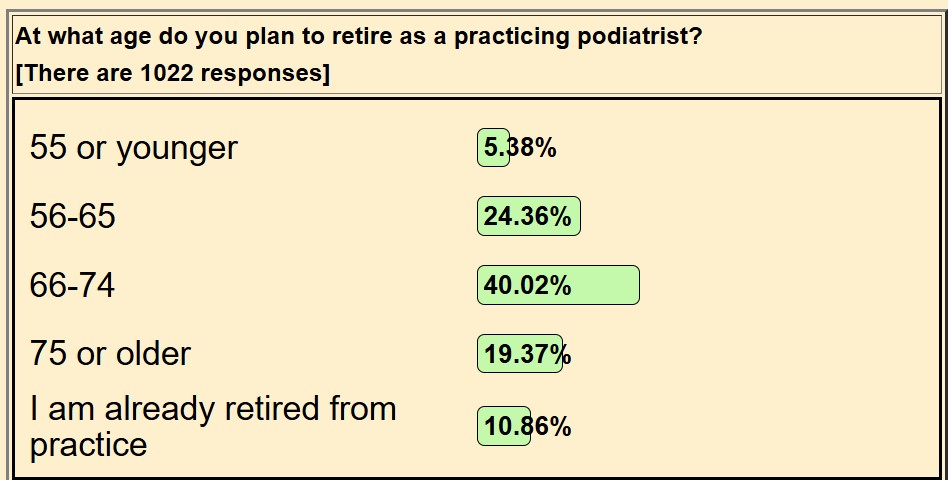This screenshot has width=948, height=480.
Task: Click the '[There are 1022 responses]' text
Action: (173, 74)
